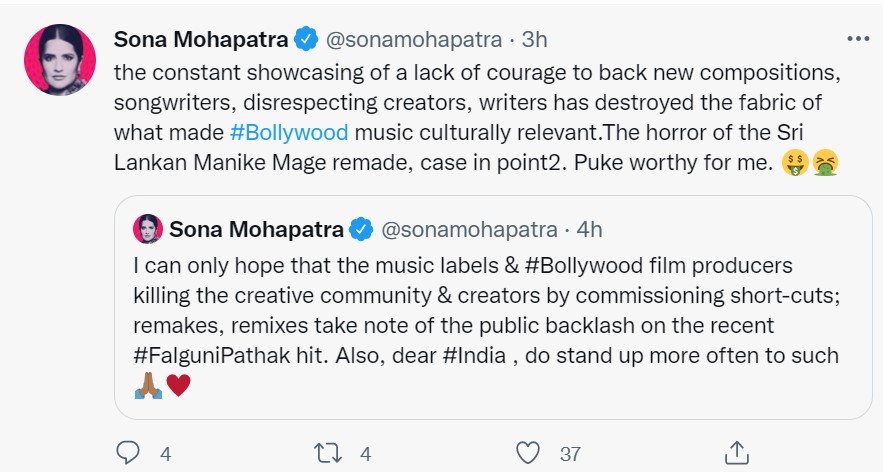Click the @sonamohapatra handle on main tweet
883x472 pixels.
point(411,39)
